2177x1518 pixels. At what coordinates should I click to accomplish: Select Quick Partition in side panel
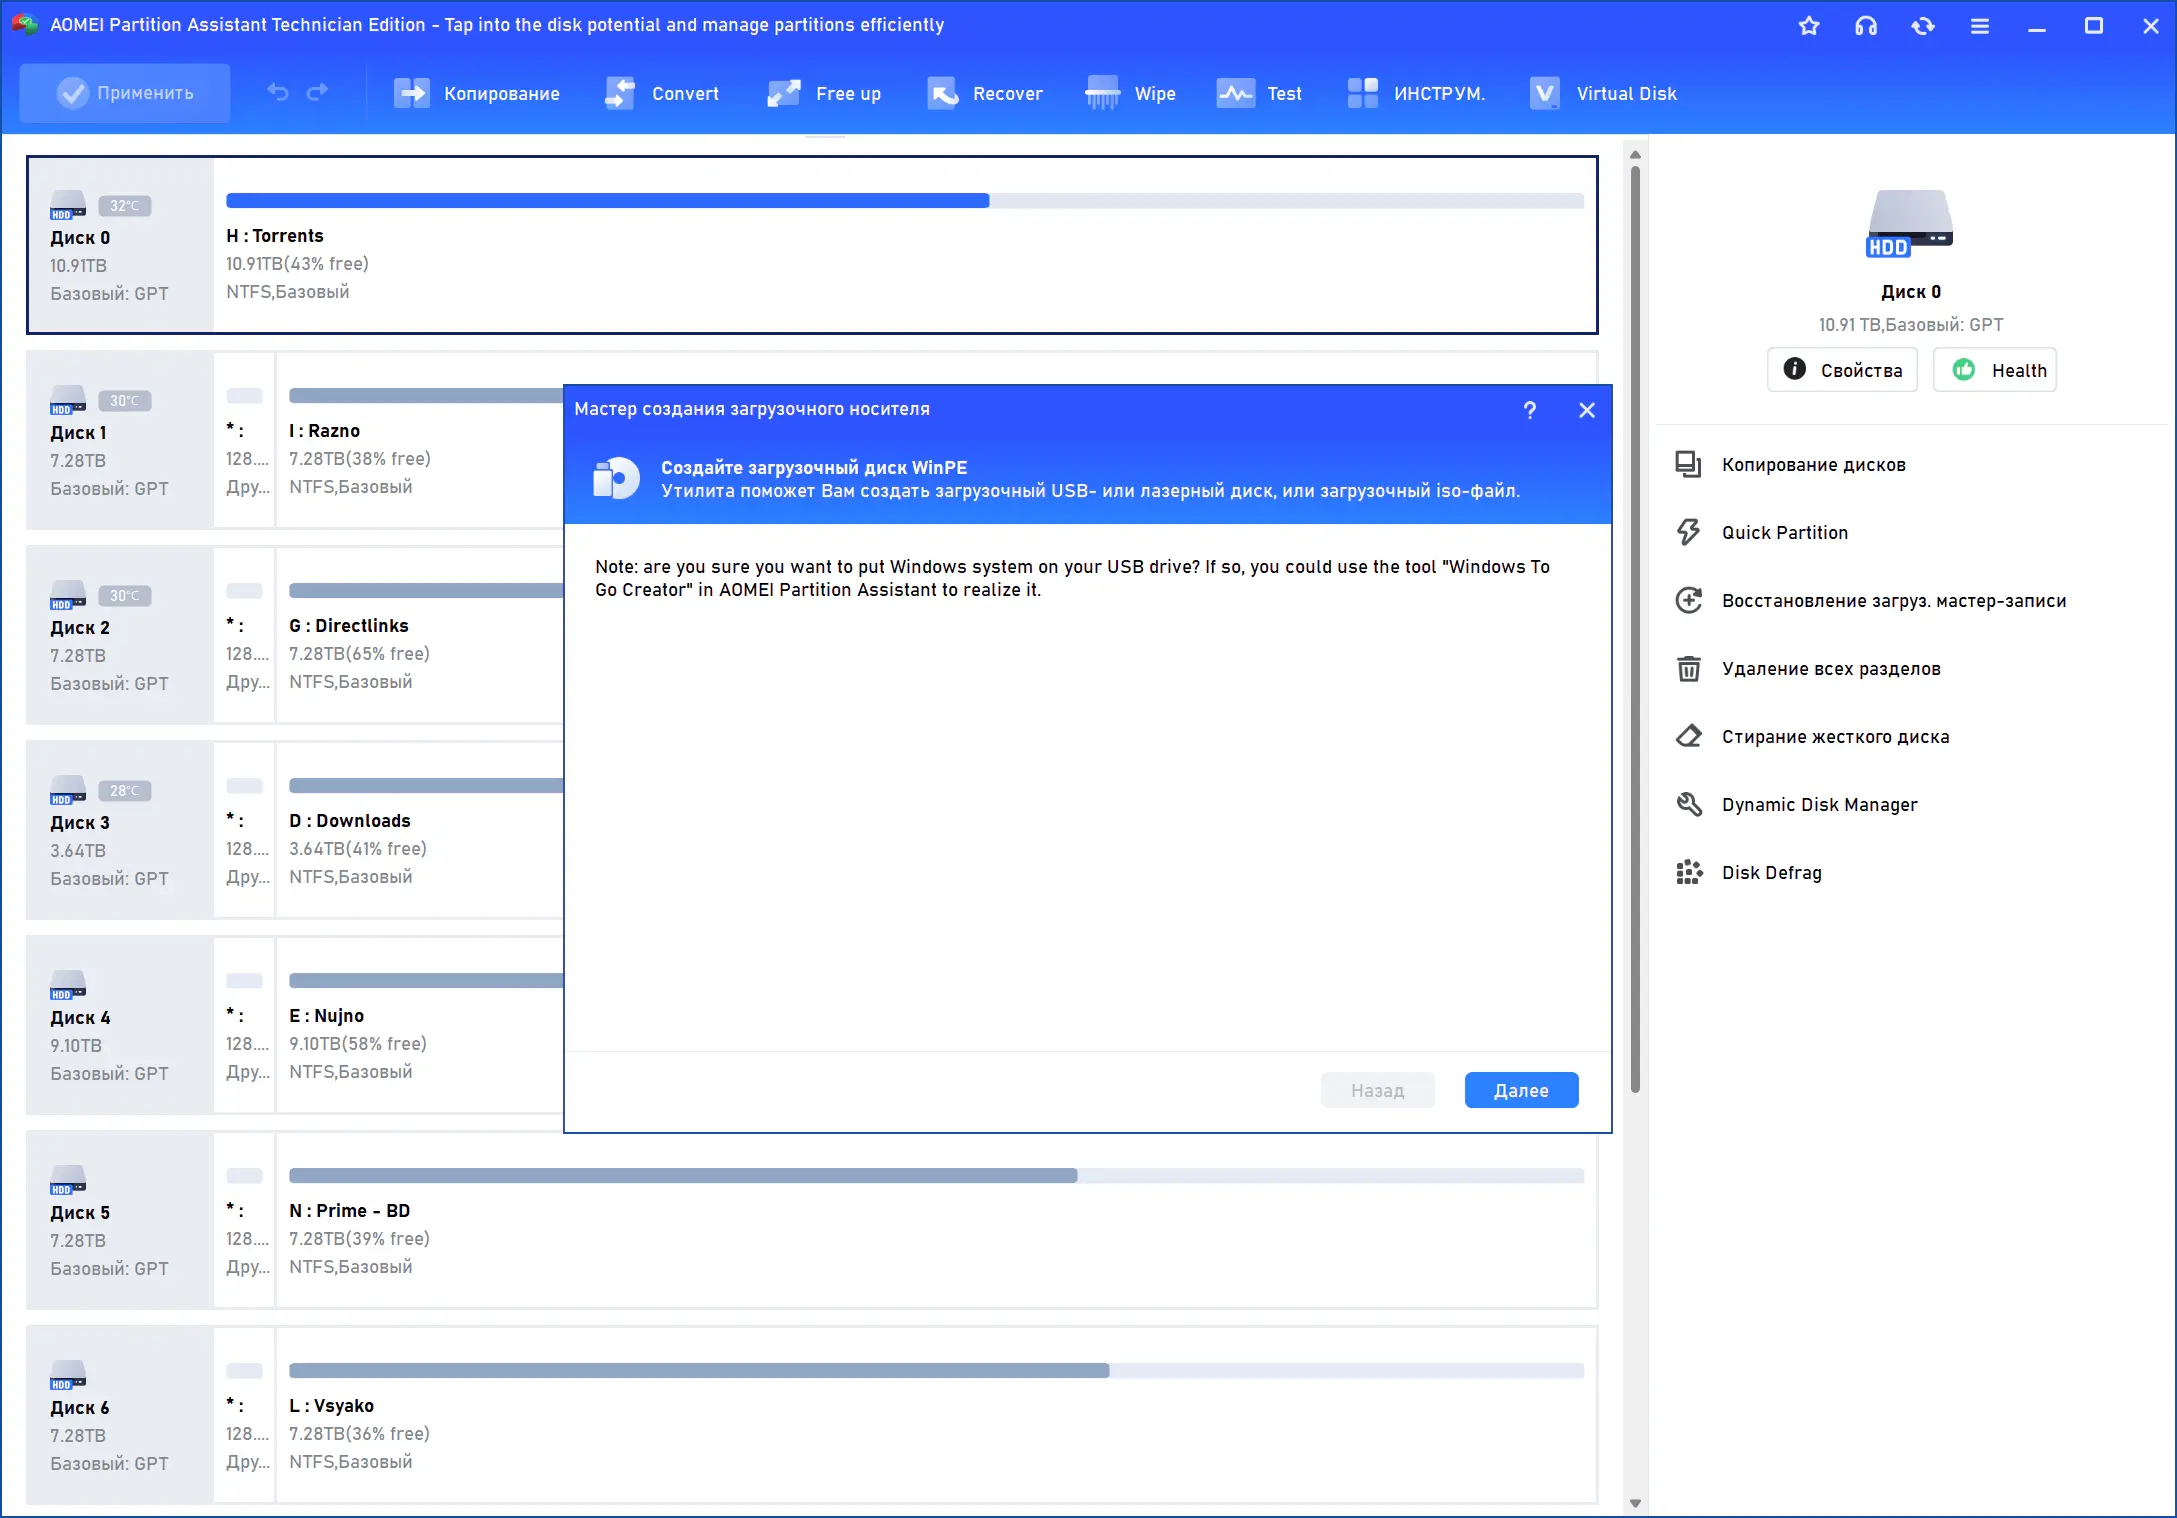(1784, 533)
